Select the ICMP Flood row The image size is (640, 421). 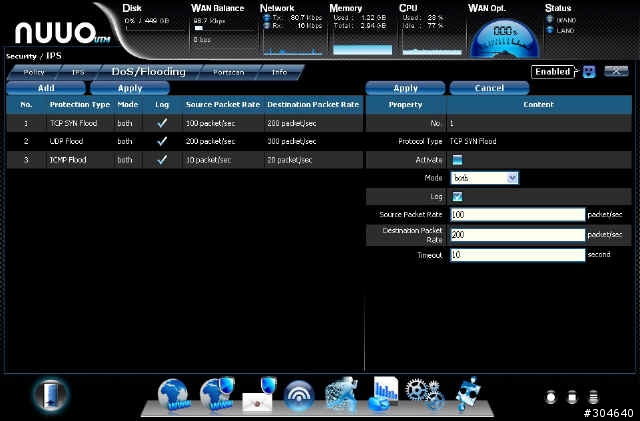184,160
